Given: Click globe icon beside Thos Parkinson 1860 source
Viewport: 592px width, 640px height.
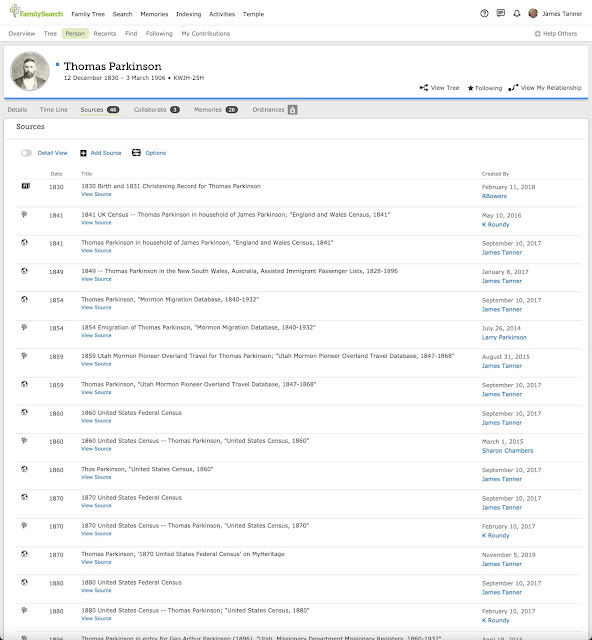Looking at the screenshot, I should (x=24, y=469).
